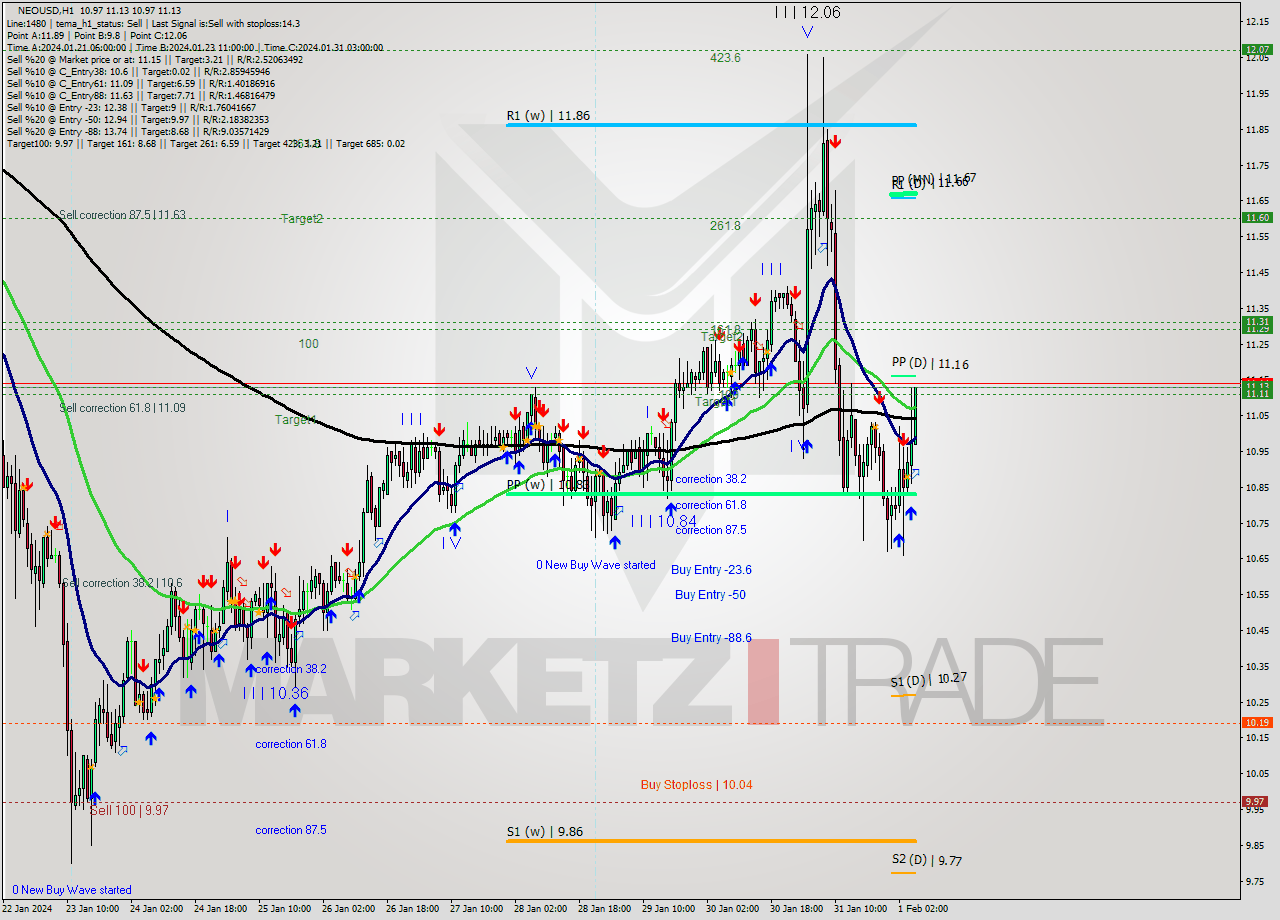
Task: Select the green 12.07 price axis tag
Action: point(1256,49)
